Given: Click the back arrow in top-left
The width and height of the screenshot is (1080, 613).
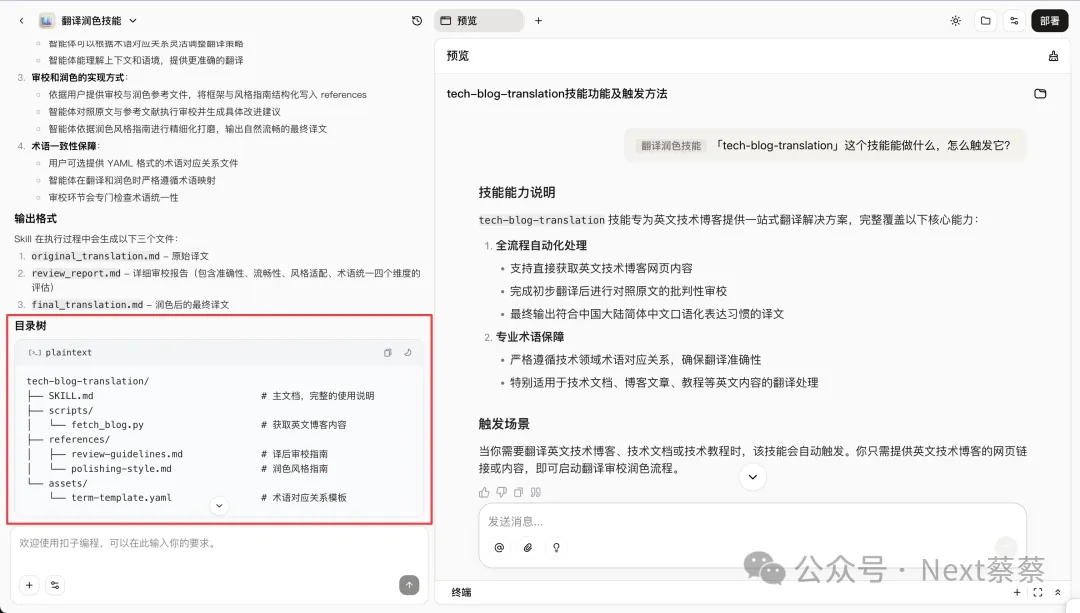Looking at the screenshot, I should [x=21, y=20].
